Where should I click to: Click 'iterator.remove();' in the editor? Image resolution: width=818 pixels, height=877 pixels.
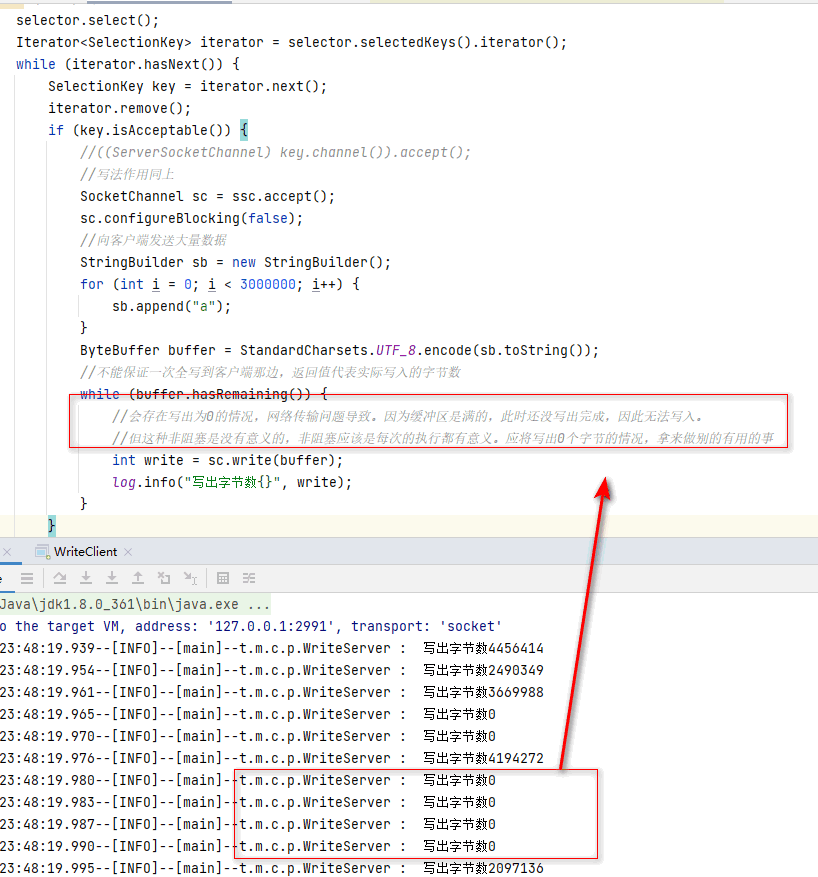click(120, 109)
